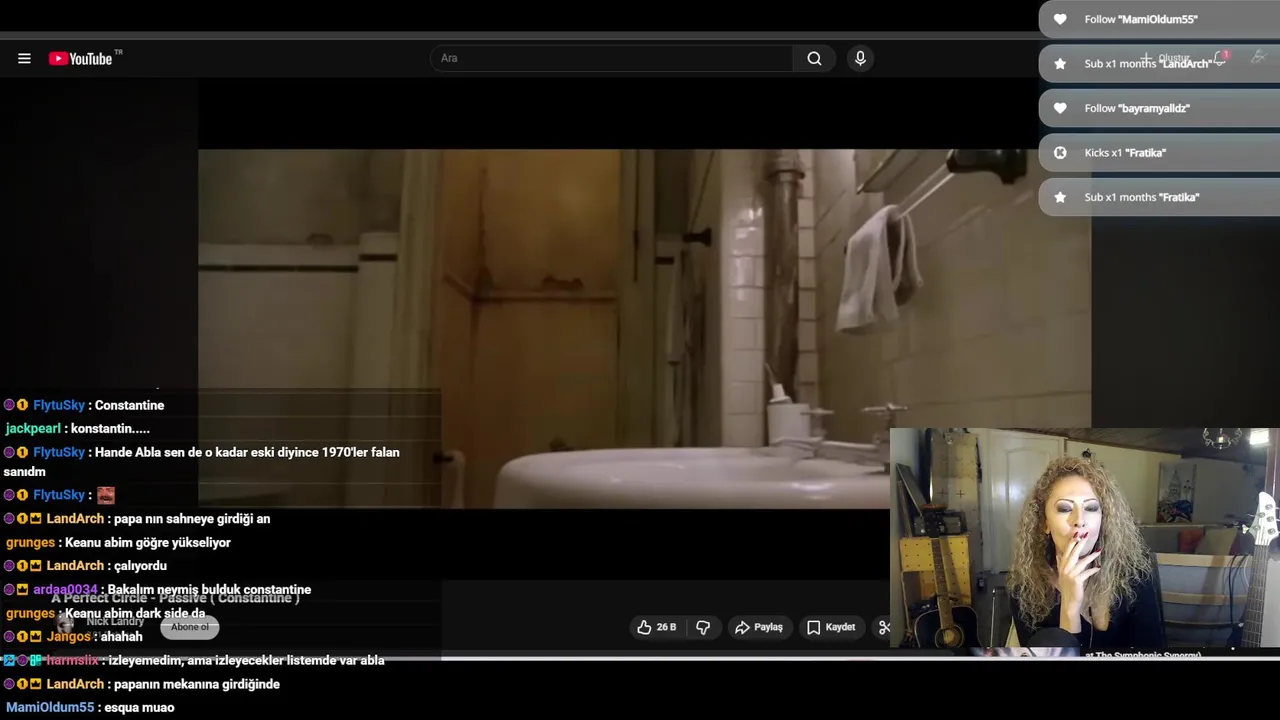Open the Nick Landry channel name

[115, 621]
